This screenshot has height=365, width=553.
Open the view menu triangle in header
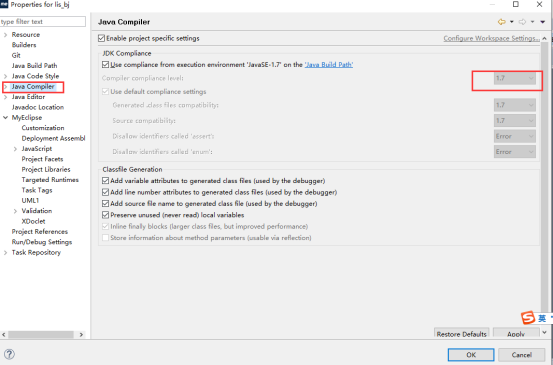coord(543,22)
